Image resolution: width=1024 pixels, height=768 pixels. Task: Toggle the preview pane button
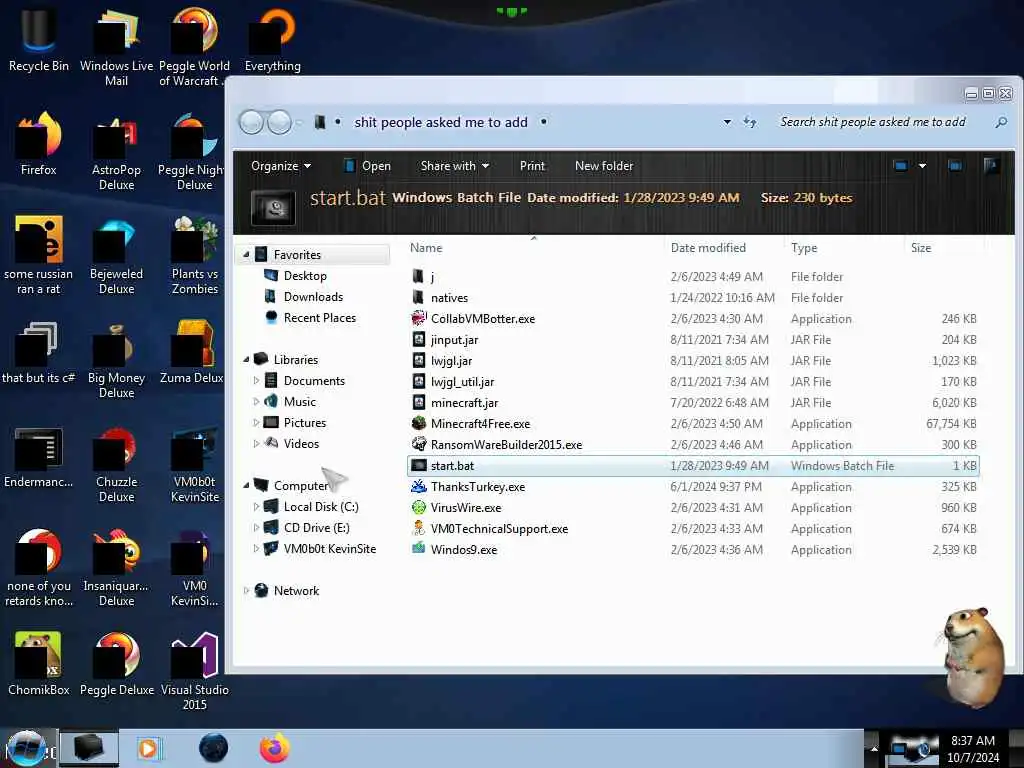(955, 166)
